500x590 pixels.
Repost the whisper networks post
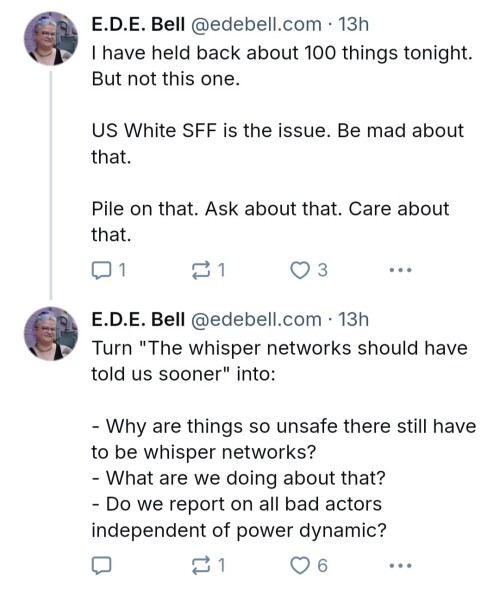tap(201, 566)
